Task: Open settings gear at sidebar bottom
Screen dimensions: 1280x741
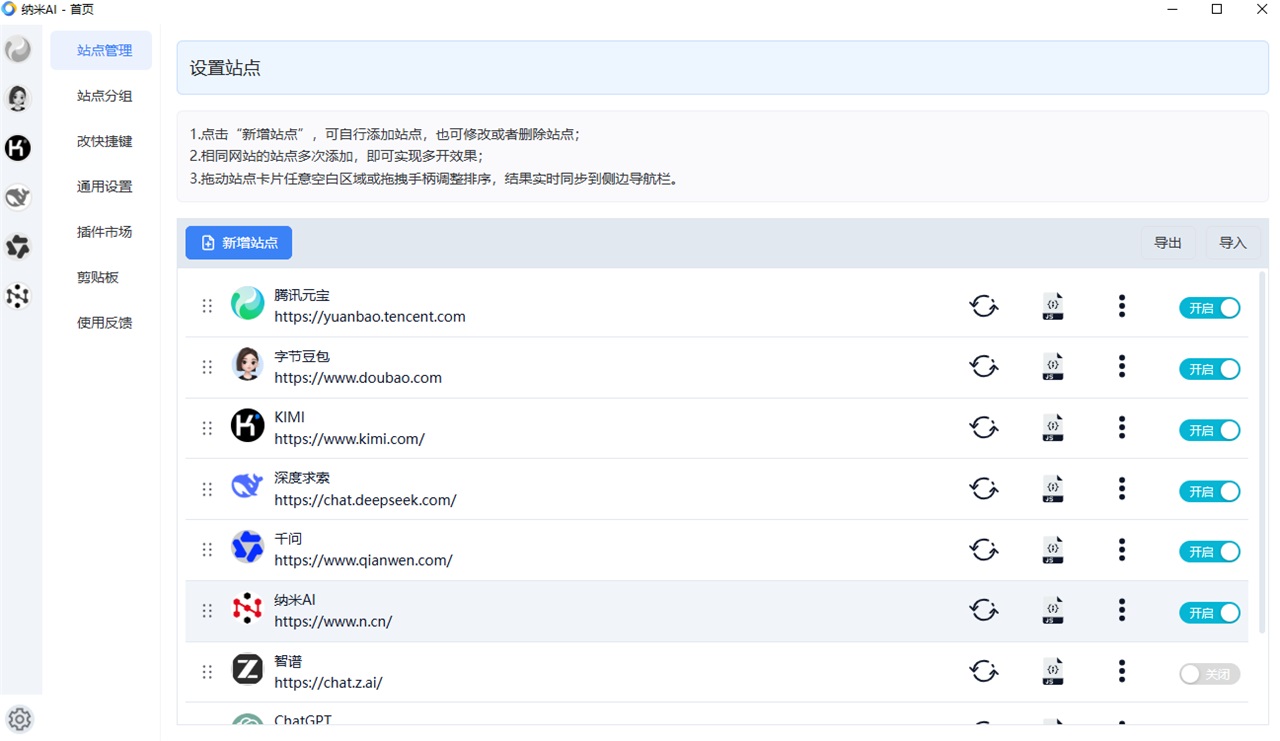Action: click(x=20, y=718)
